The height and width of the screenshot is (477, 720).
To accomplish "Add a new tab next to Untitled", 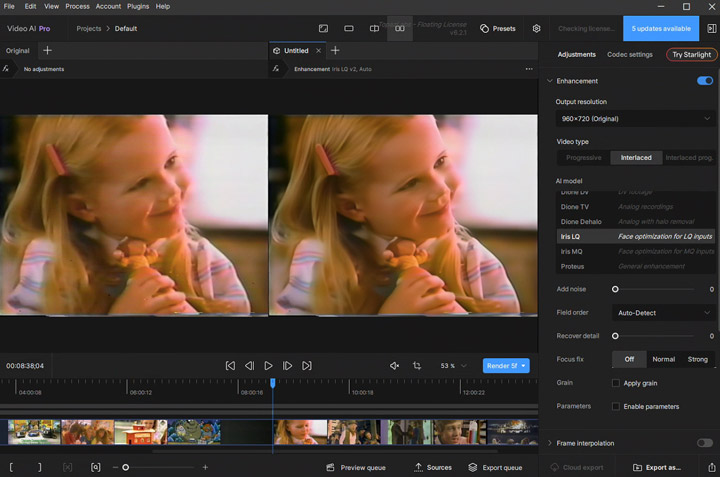I will pyautogui.click(x=335, y=51).
